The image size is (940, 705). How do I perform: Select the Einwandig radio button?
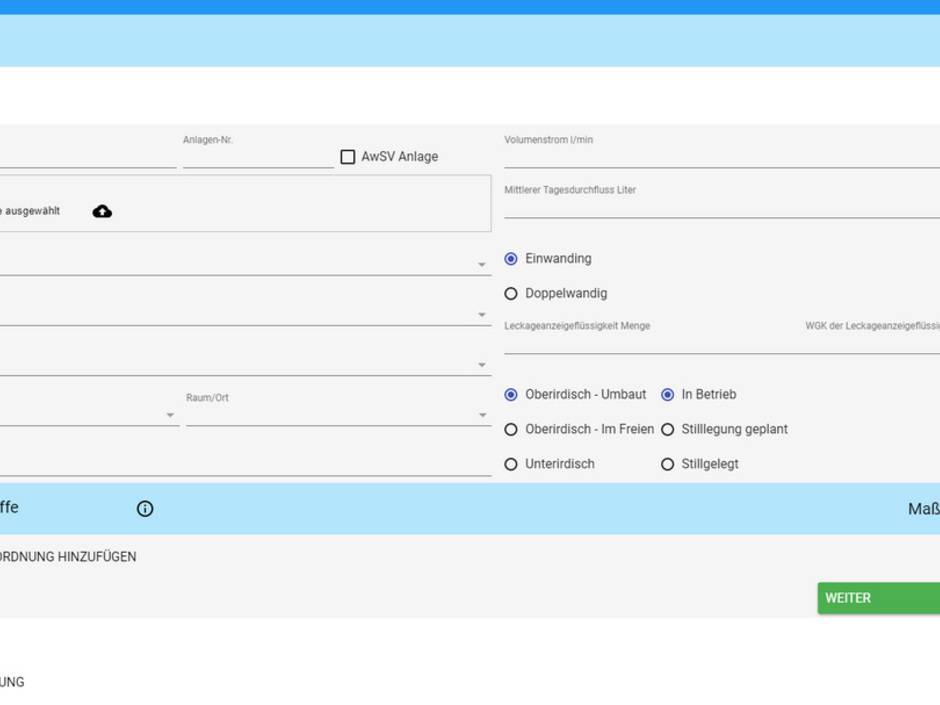click(511, 259)
